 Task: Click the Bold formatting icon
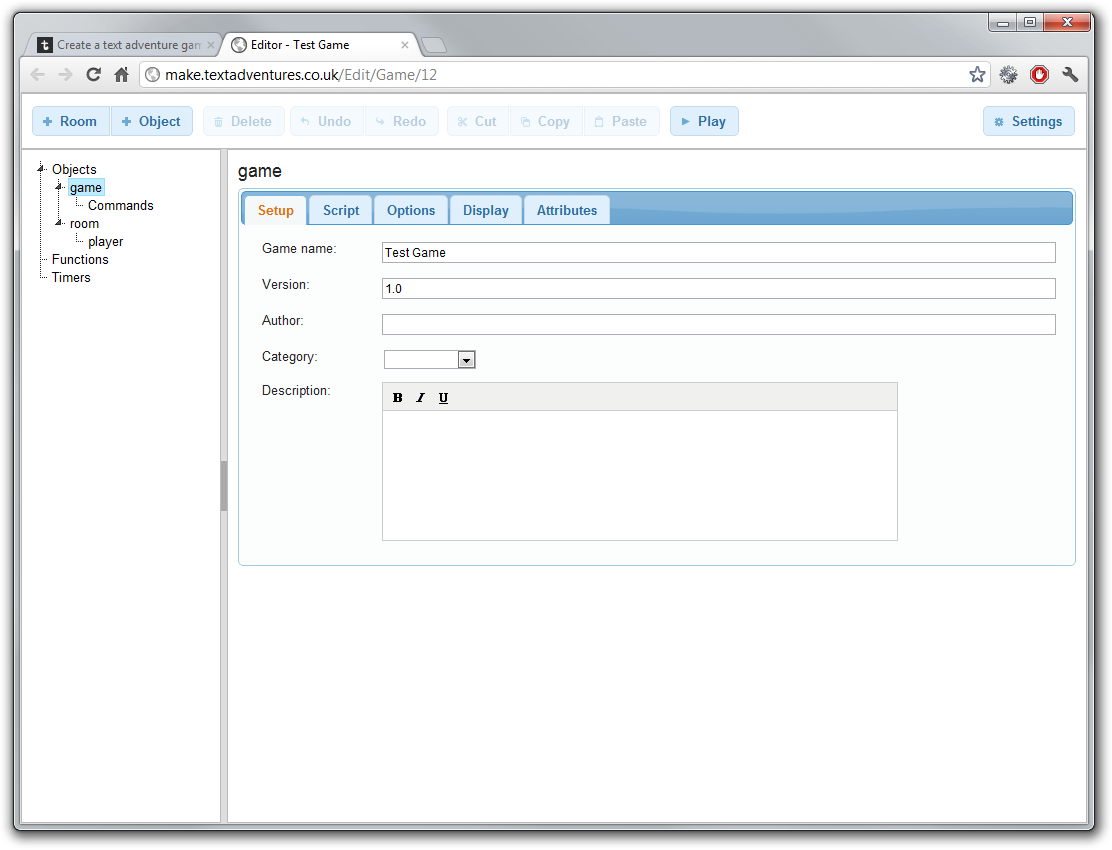397,398
